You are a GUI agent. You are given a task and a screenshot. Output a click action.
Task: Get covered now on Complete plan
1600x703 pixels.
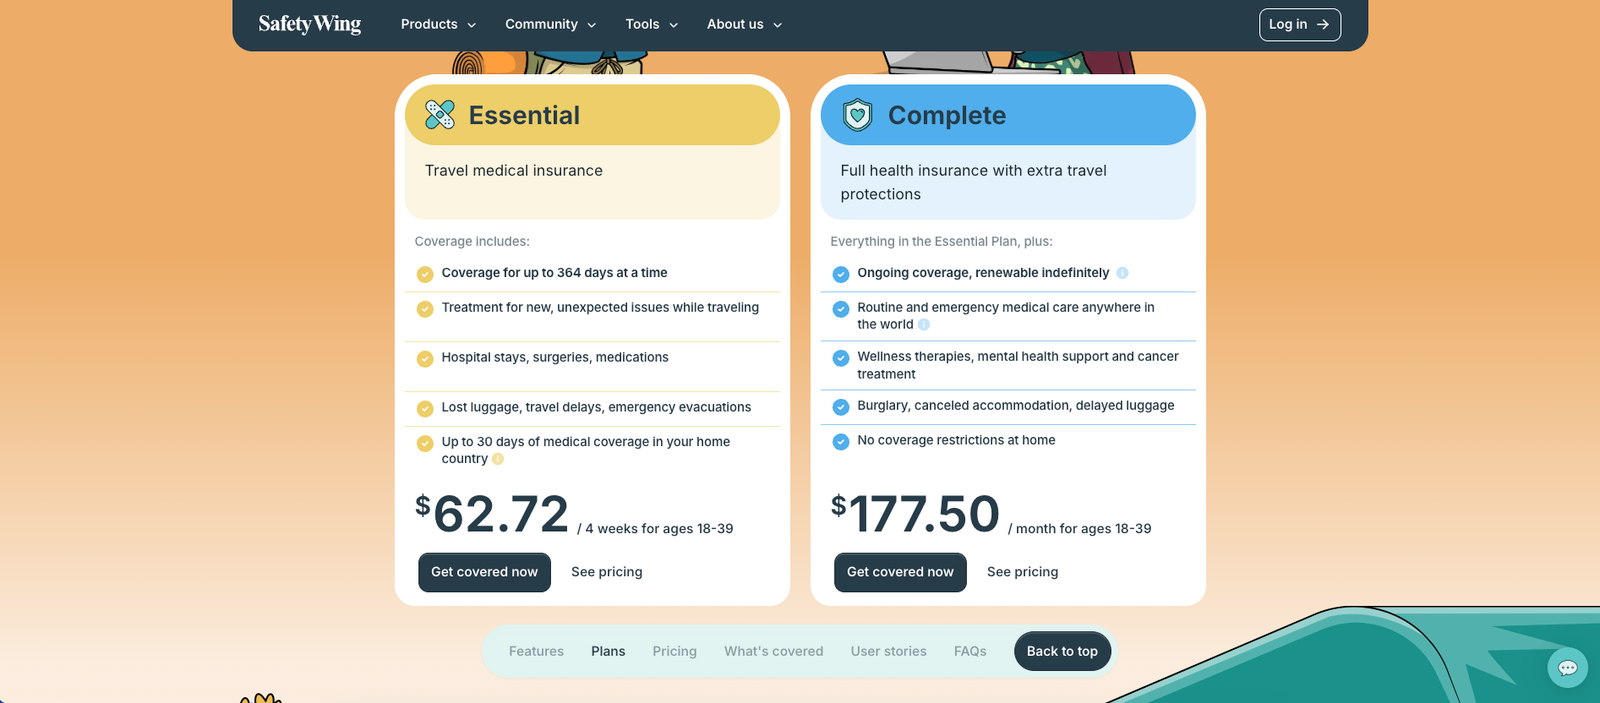(900, 572)
